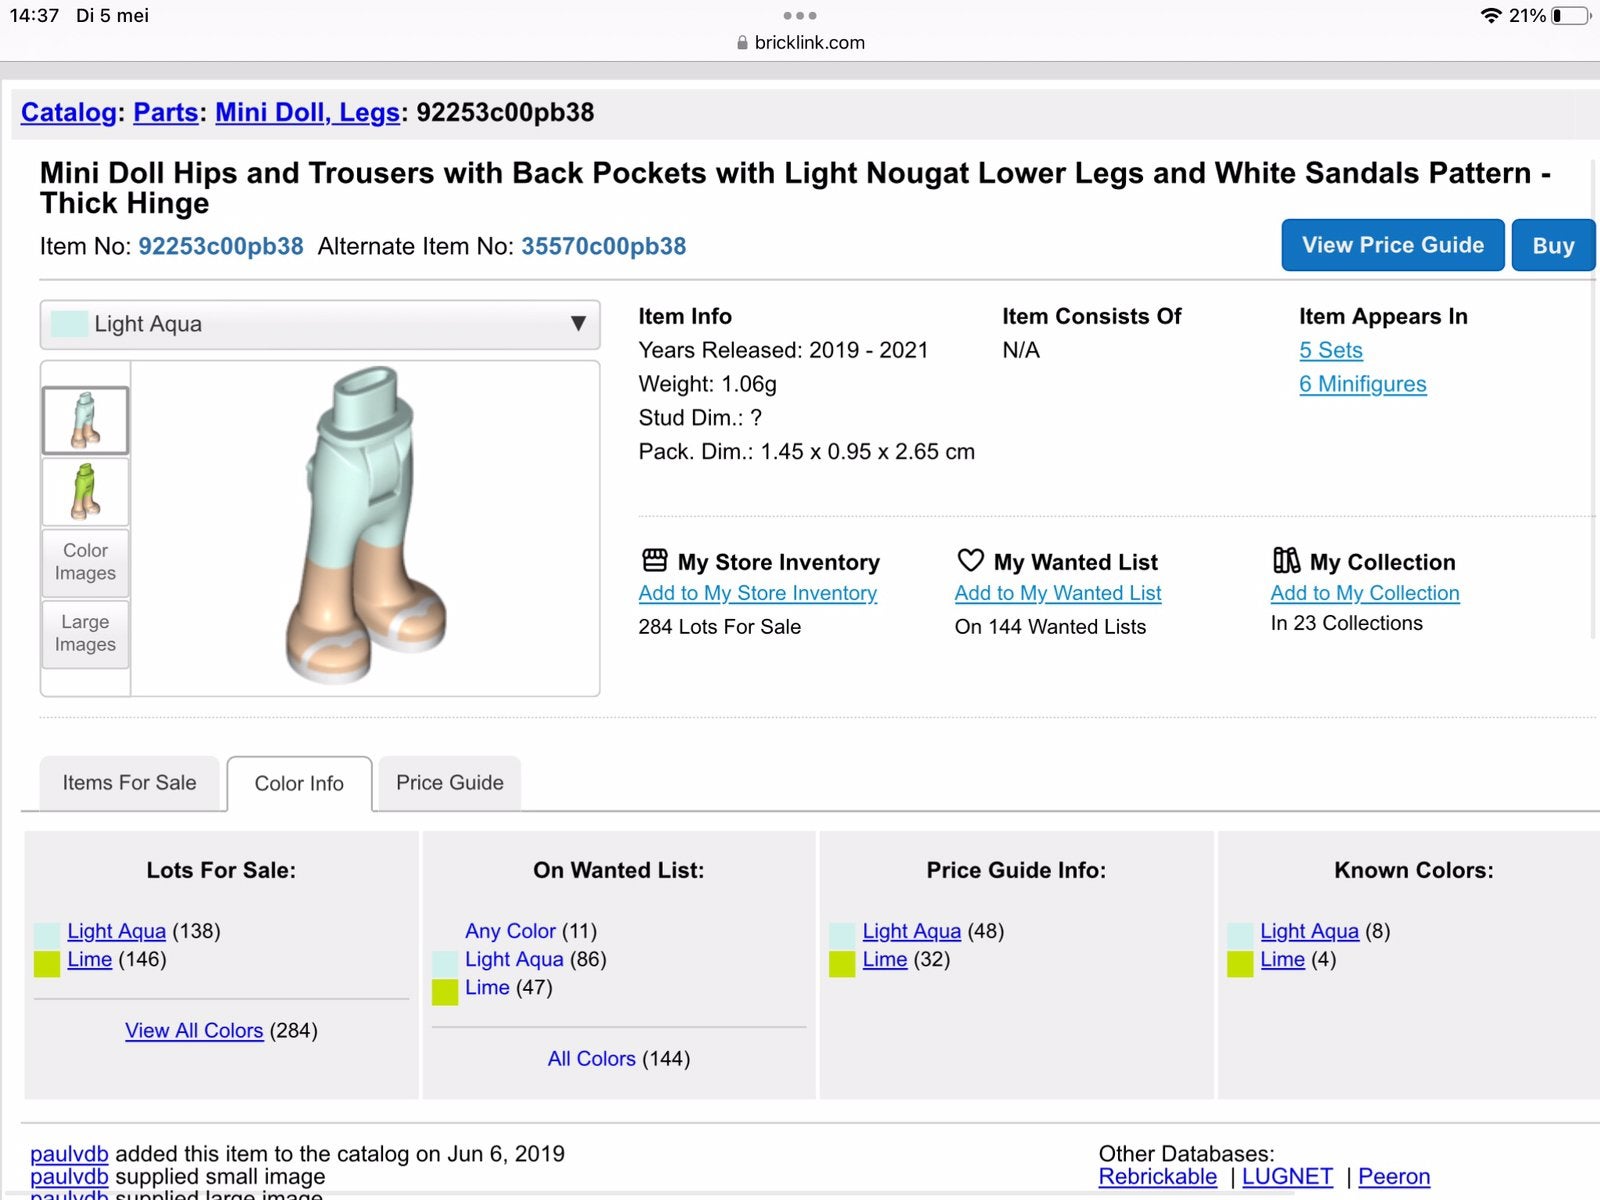Switch to the Items For Sale tab

pyautogui.click(x=129, y=783)
